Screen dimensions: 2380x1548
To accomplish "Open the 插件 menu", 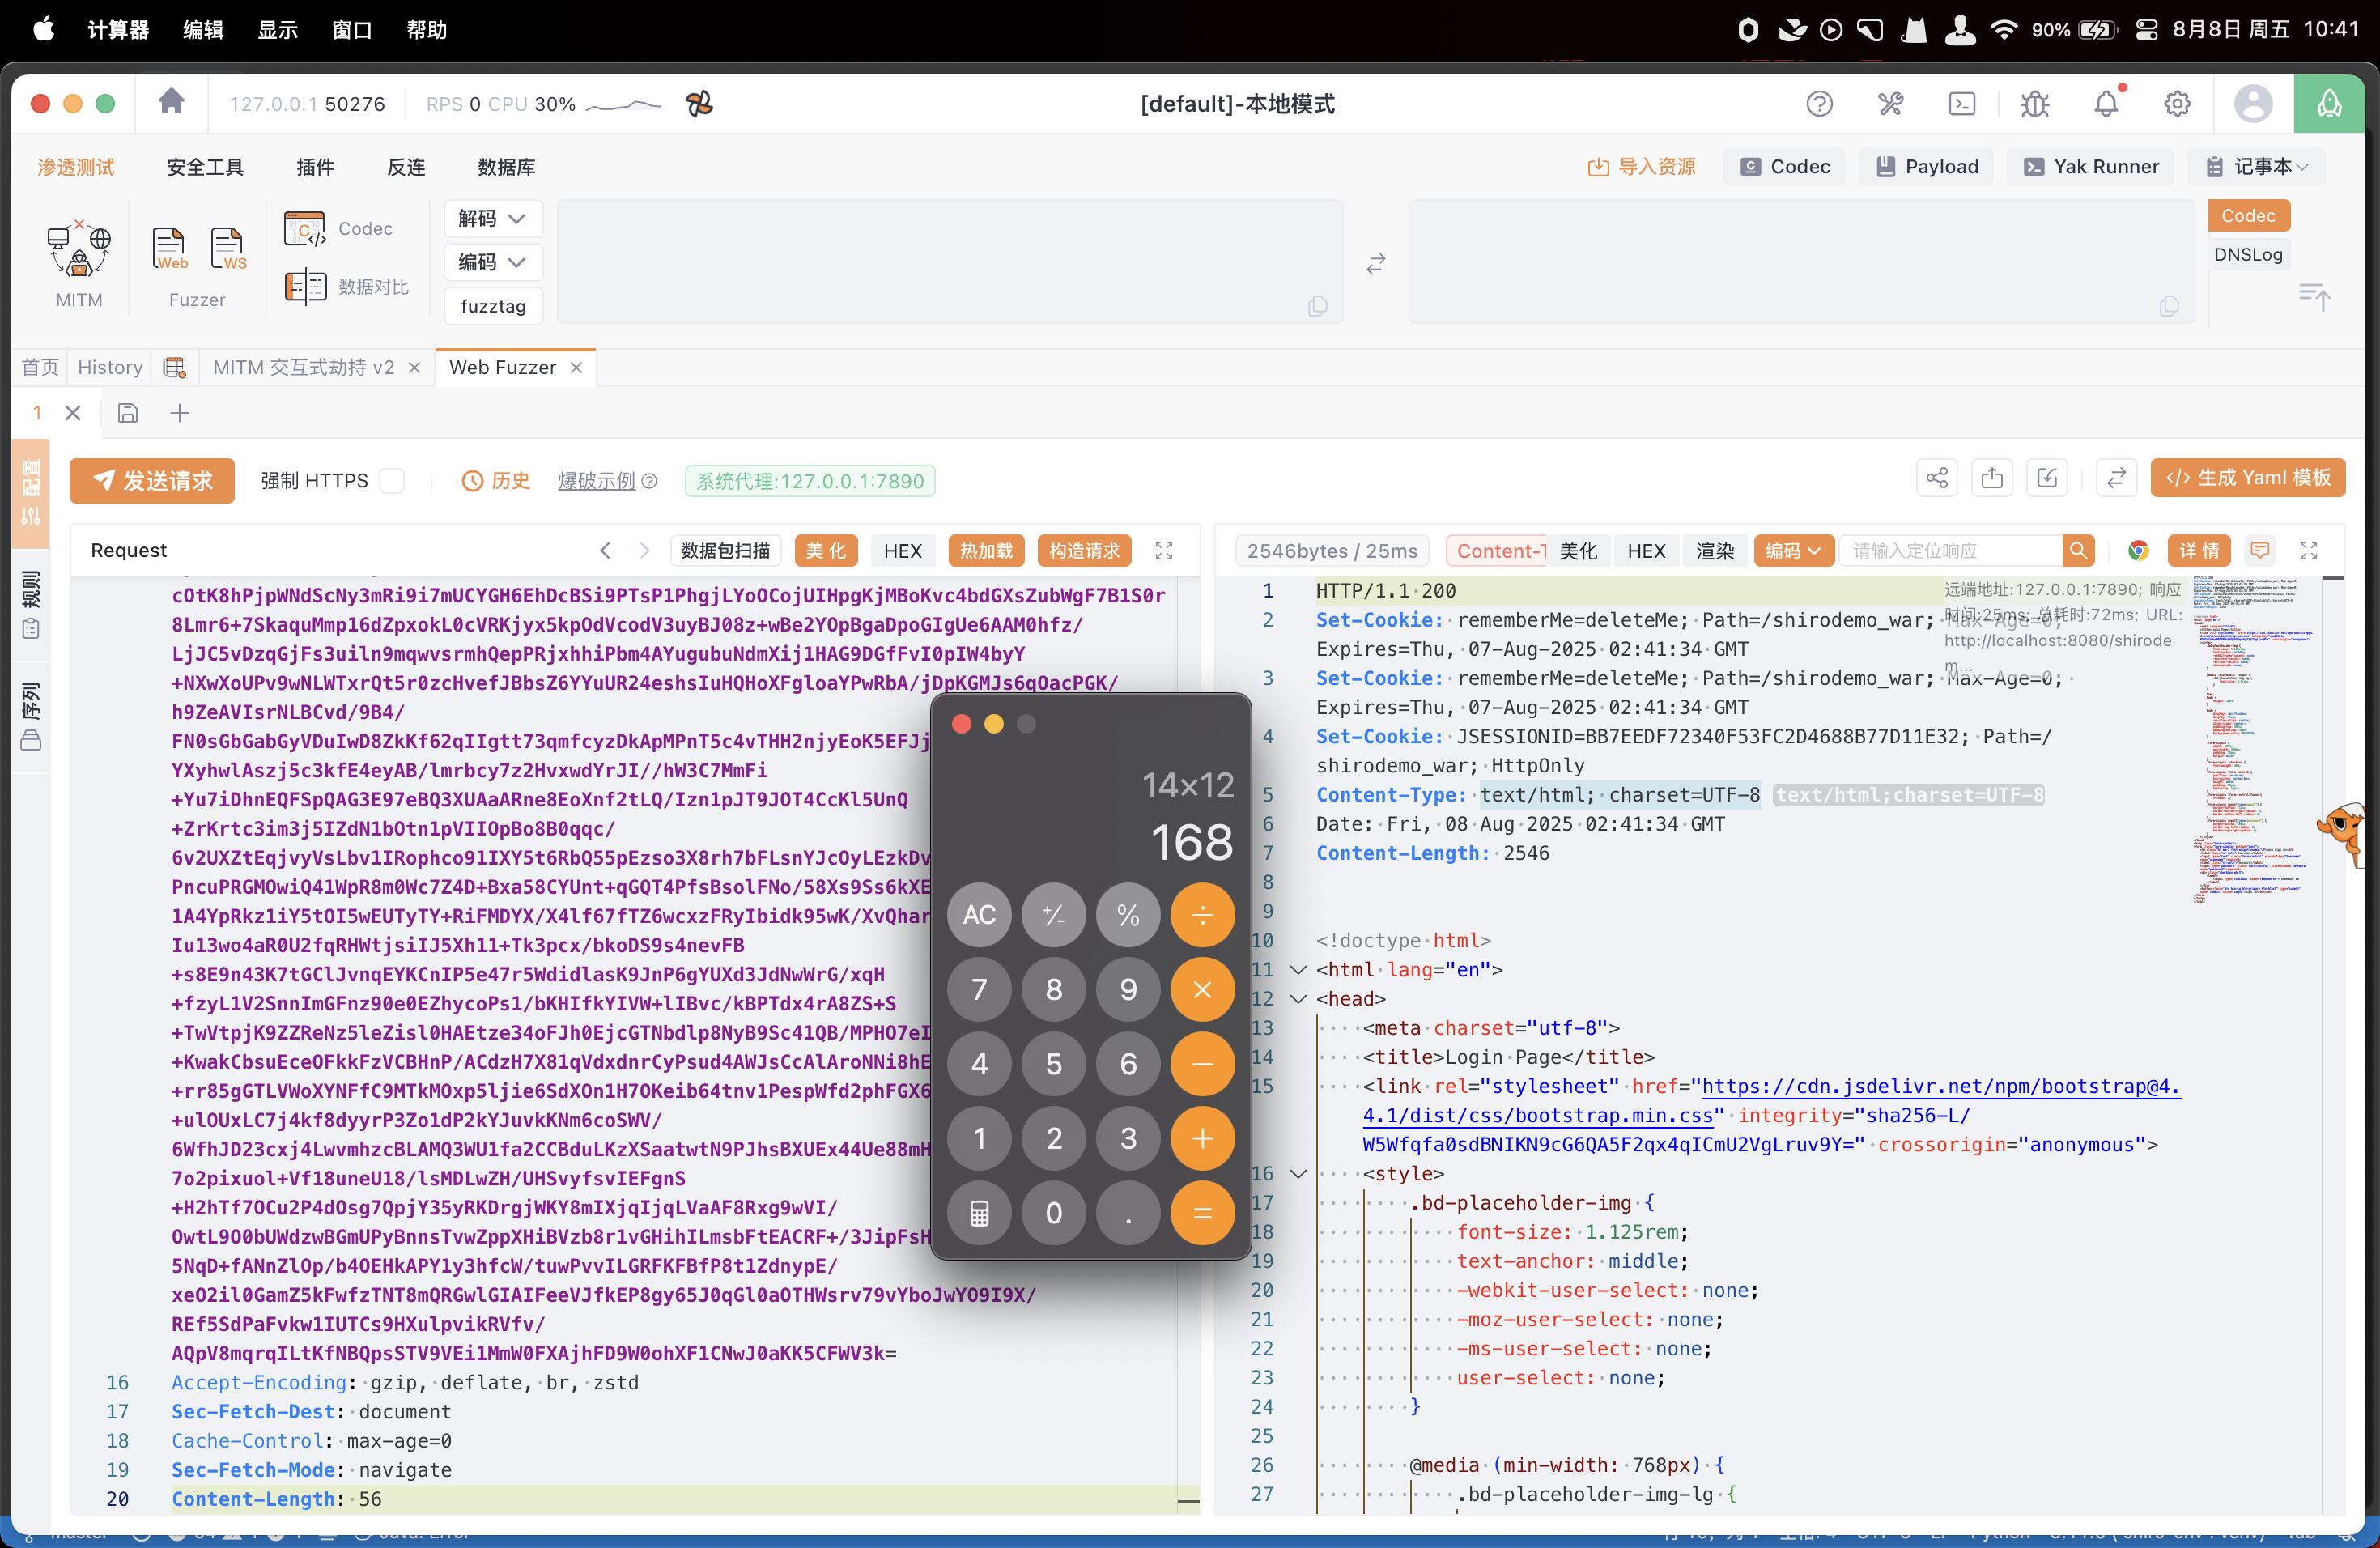I will [x=315, y=167].
